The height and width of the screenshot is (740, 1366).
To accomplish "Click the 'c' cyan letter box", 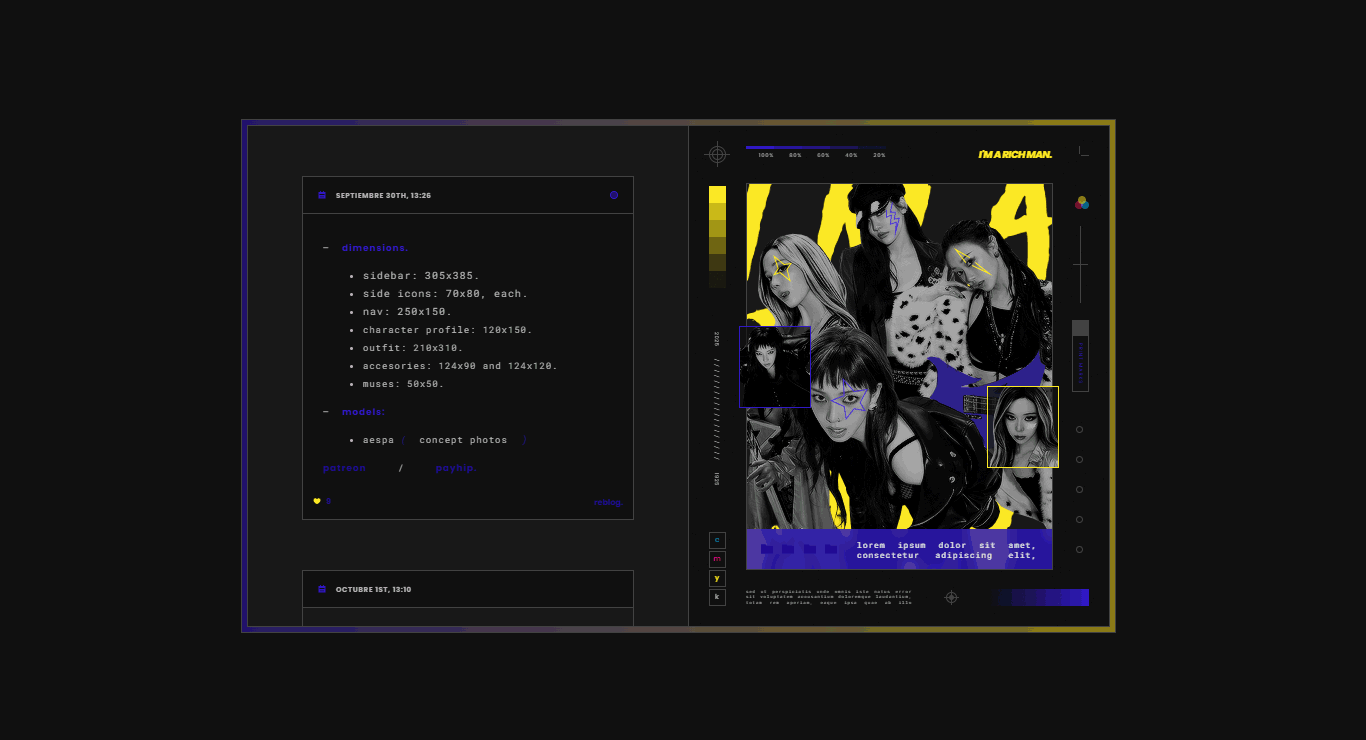I will click(717, 540).
